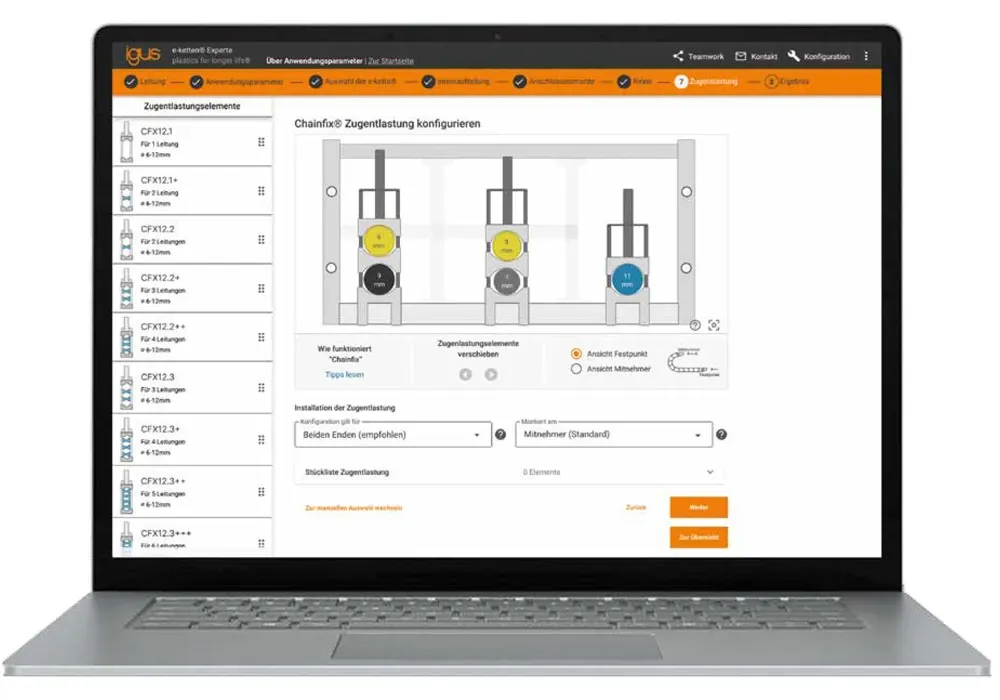Click drag handle of CFX12.2 element
Screen dimensions: 1000x700
261,240
